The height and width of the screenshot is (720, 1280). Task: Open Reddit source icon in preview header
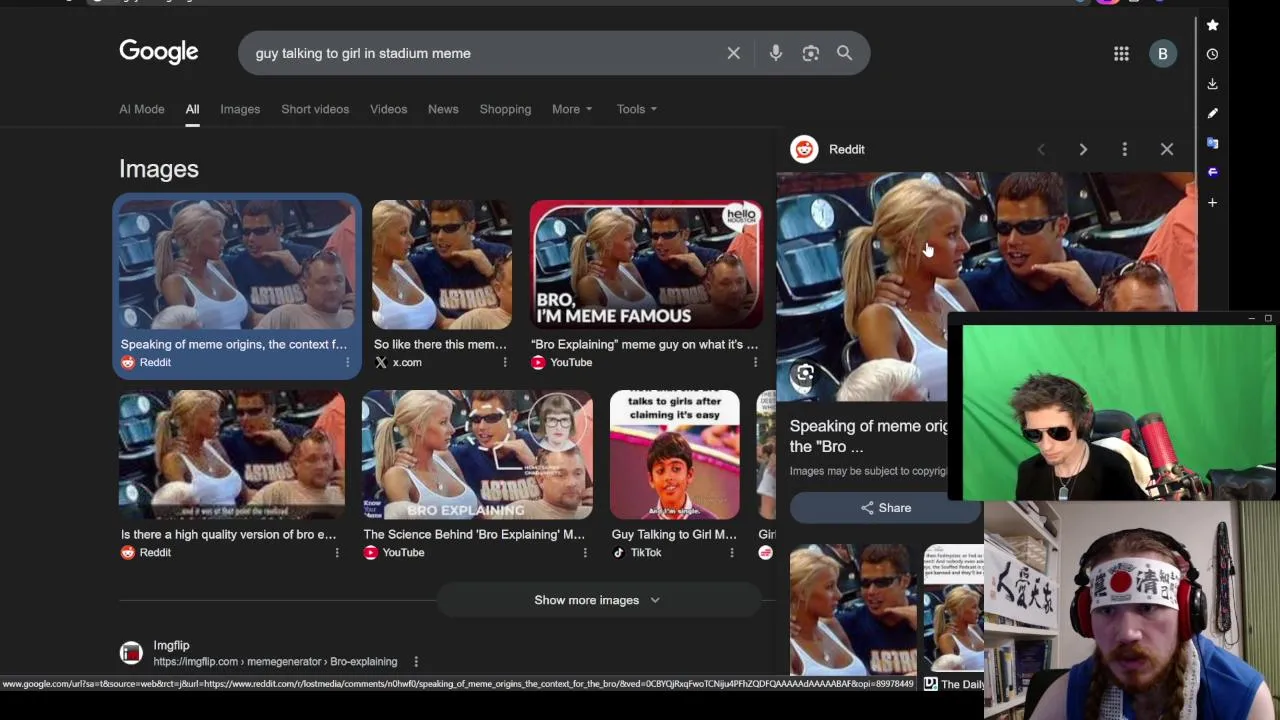click(804, 149)
